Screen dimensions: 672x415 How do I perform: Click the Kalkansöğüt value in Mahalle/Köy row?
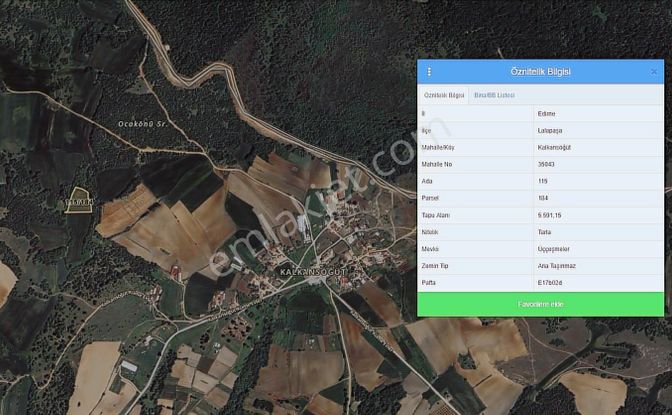(x=555, y=147)
